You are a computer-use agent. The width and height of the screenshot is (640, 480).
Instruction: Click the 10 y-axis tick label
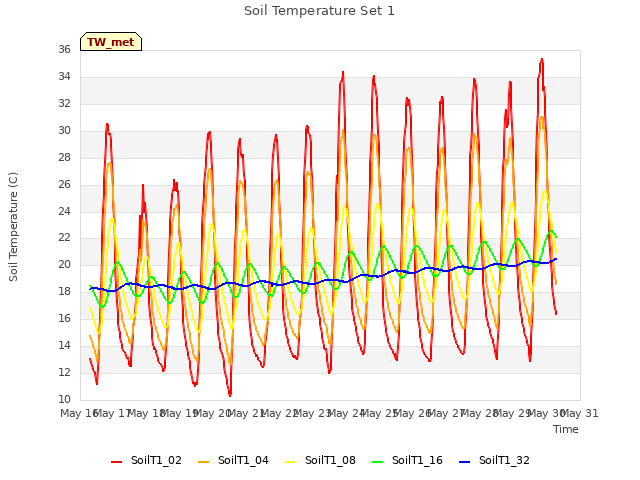[64, 399]
